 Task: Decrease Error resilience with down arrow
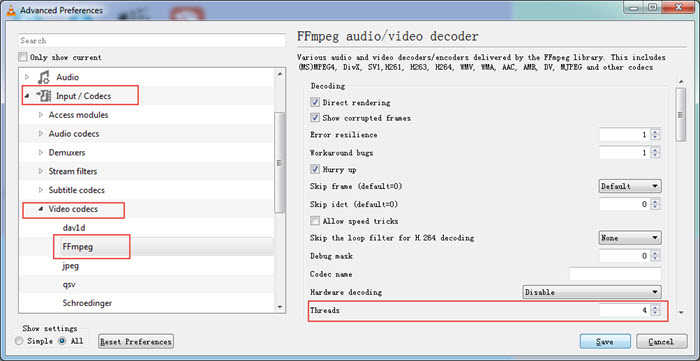point(655,137)
